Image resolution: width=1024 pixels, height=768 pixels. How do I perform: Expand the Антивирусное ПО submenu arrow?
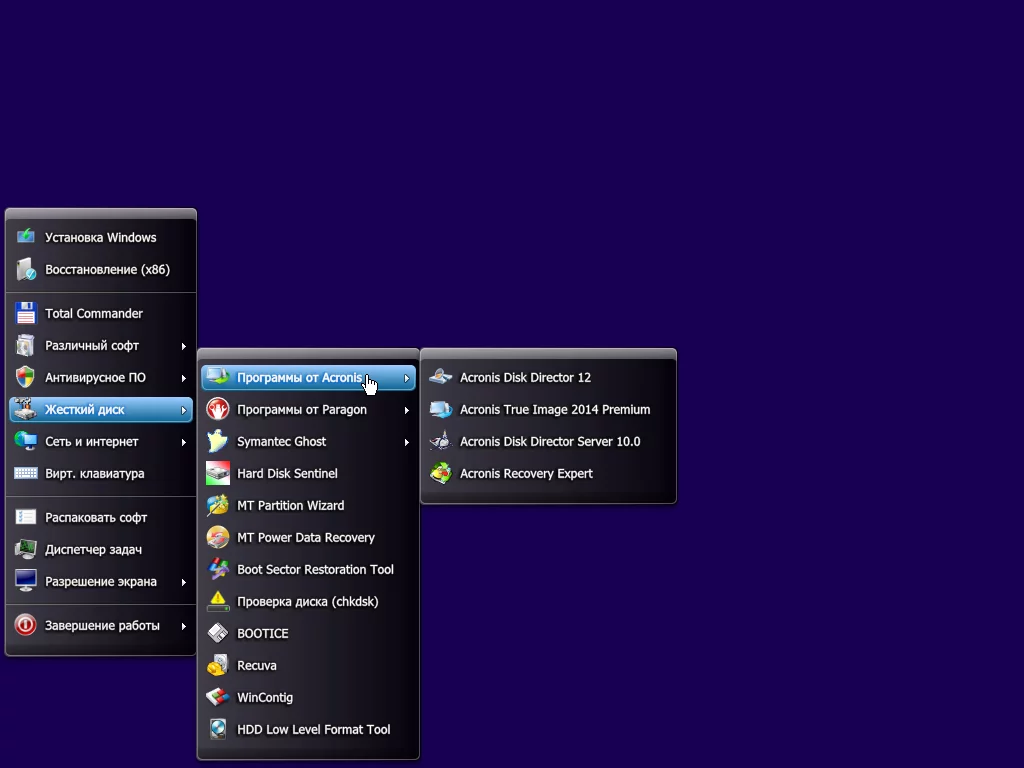point(184,378)
